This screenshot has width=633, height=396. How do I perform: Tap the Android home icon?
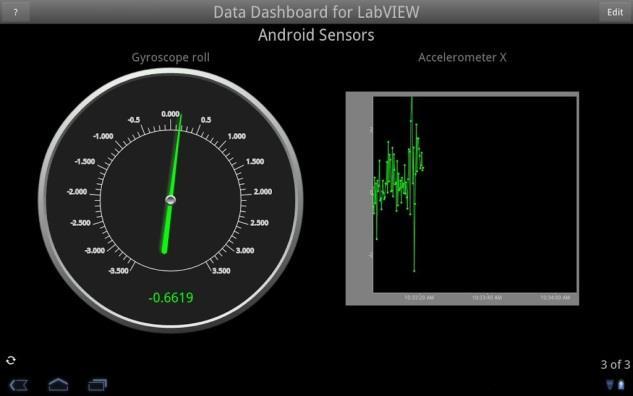click(x=58, y=384)
